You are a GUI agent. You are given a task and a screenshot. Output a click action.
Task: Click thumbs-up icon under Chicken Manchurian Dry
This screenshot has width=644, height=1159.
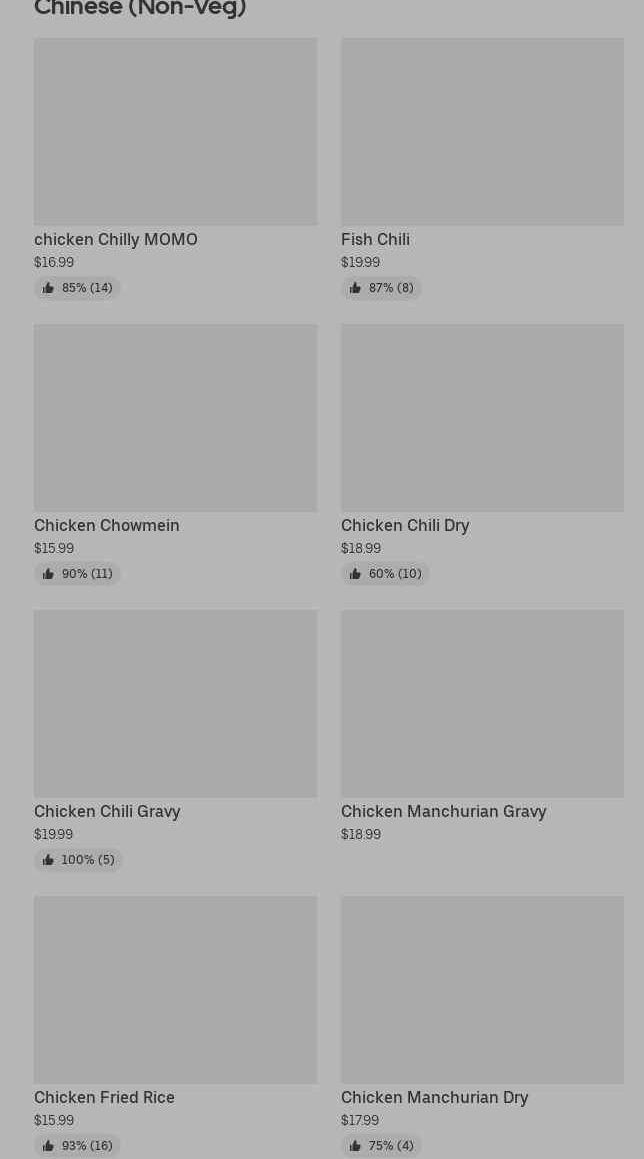pos(355,1146)
